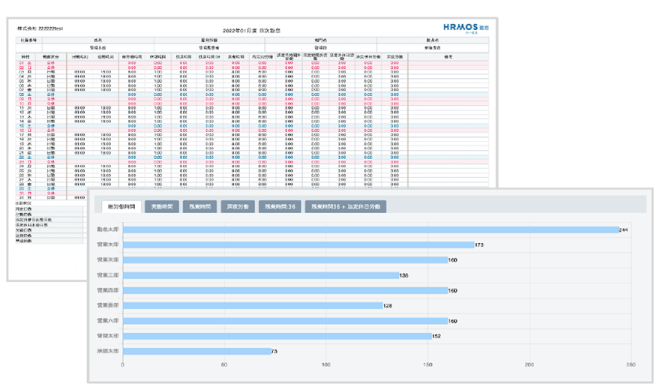Click the 日付 column header in table

[25, 57]
